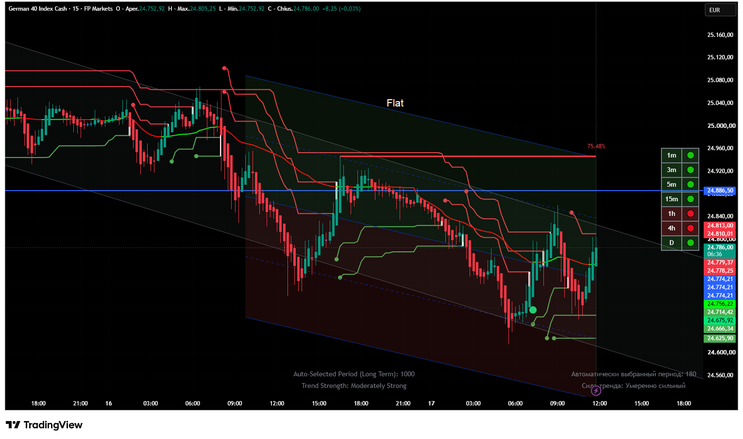
Task: Click the green status dot beside 1m
Action: [x=690, y=155]
